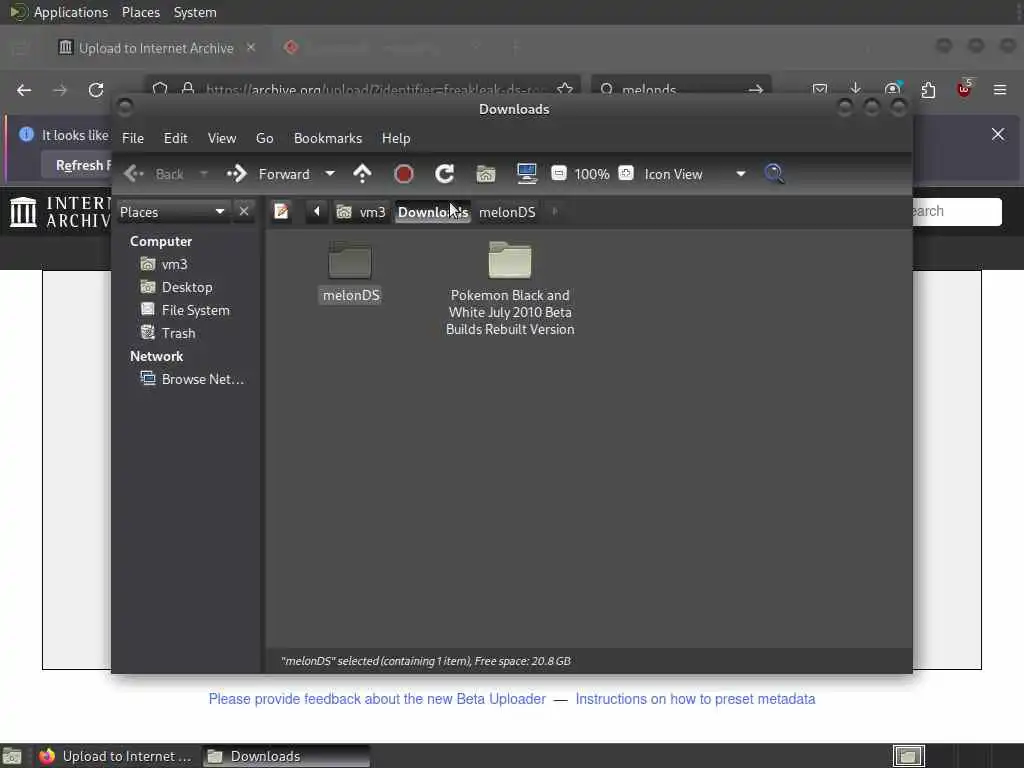Open the Help menu
Screen dimensions: 1024x768
(x=396, y=138)
